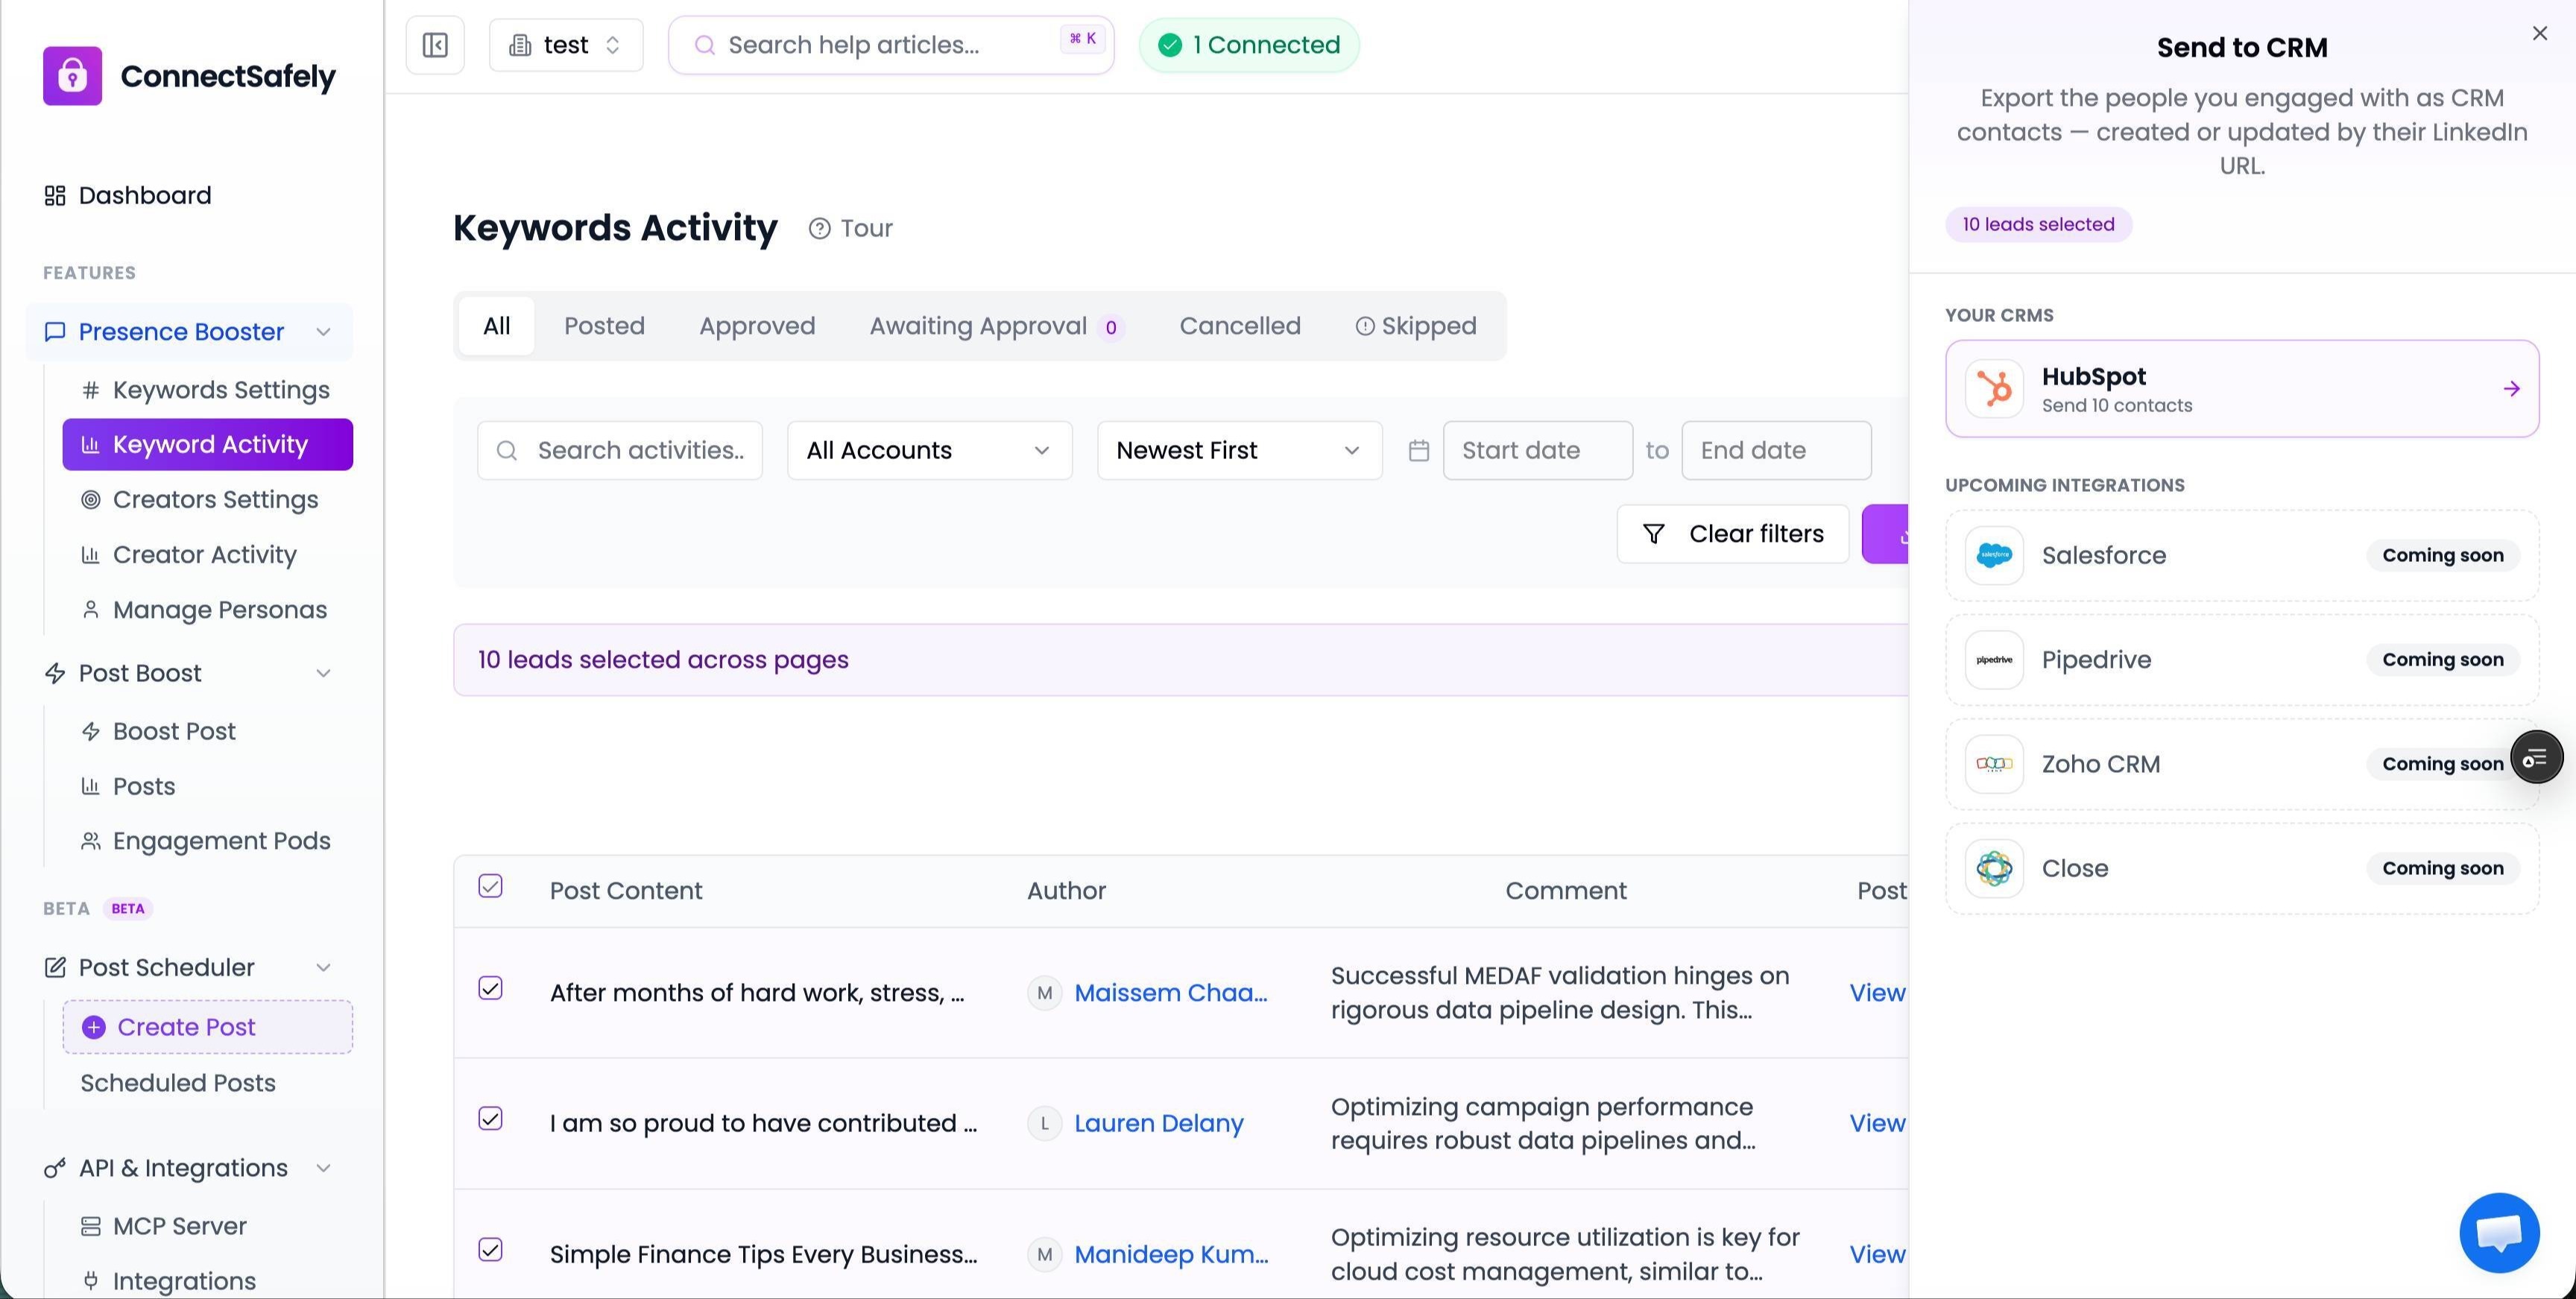
Task: Click the Dashboard grid icon
Action: pos(55,195)
